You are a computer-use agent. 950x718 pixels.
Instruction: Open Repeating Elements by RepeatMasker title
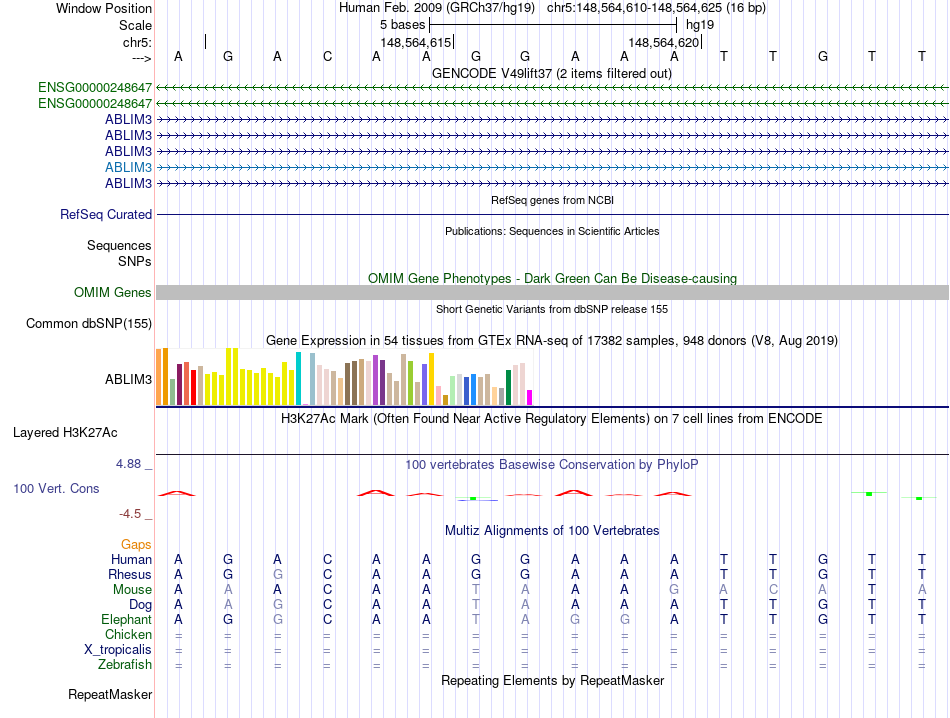point(552,680)
